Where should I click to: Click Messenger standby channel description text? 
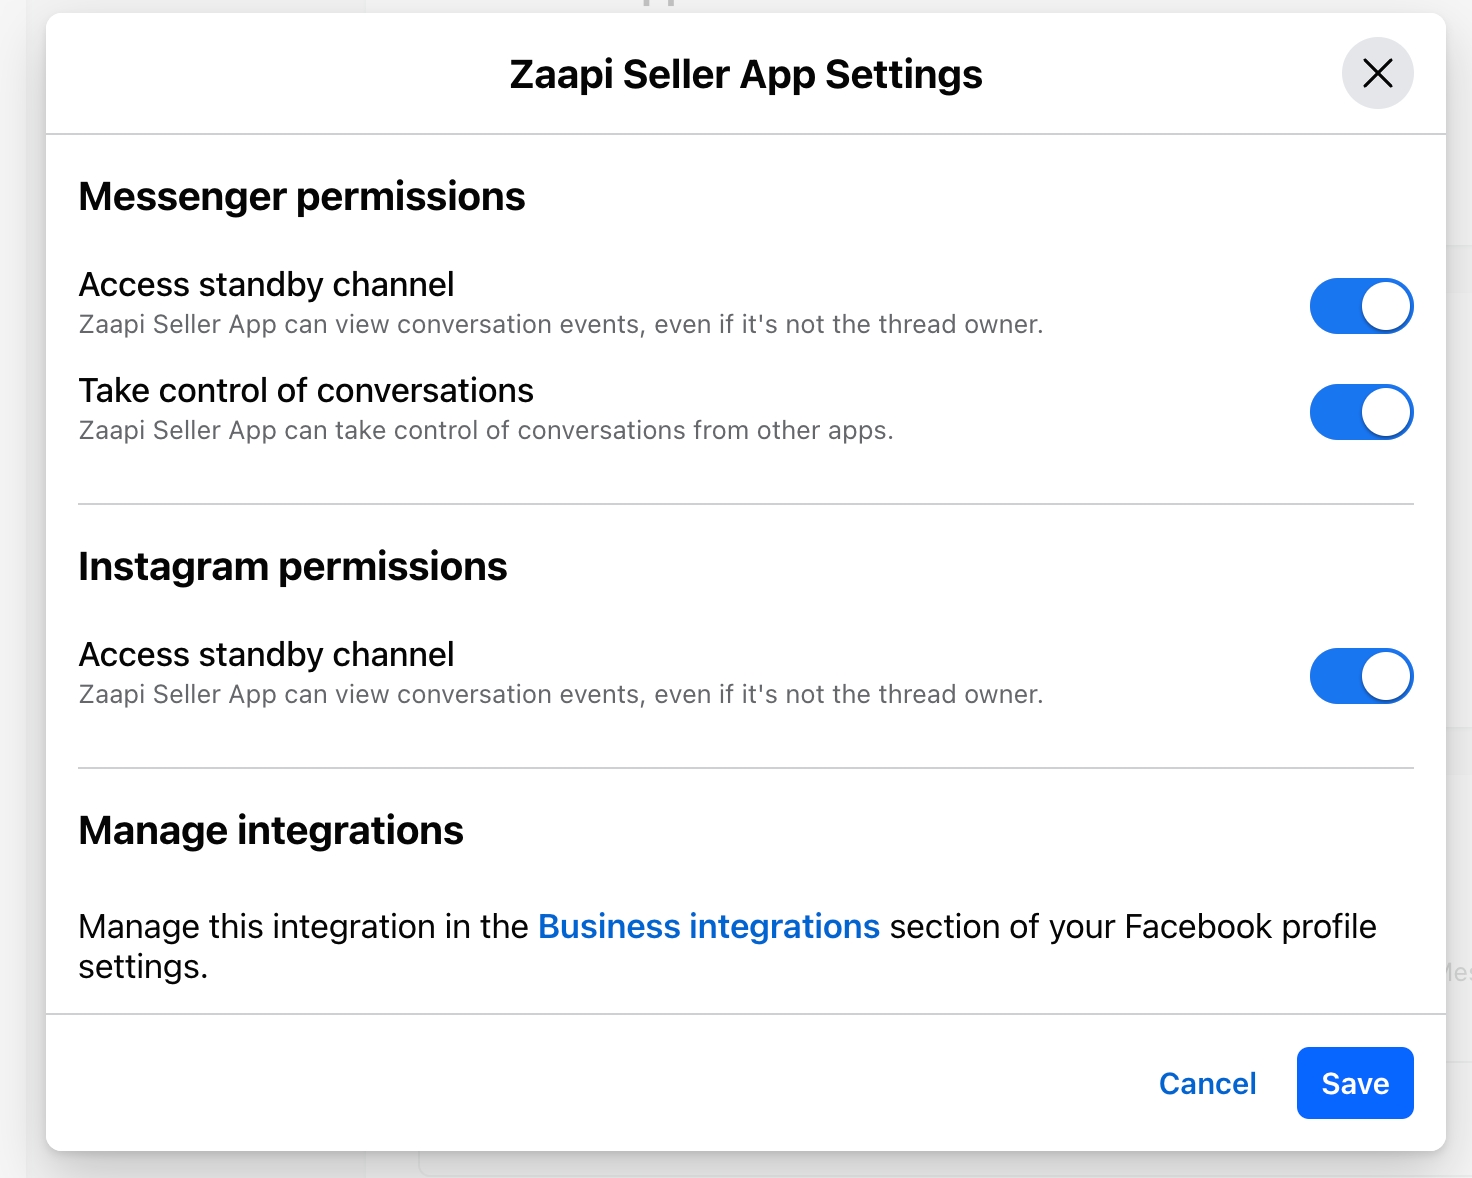(x=560, y=325)
